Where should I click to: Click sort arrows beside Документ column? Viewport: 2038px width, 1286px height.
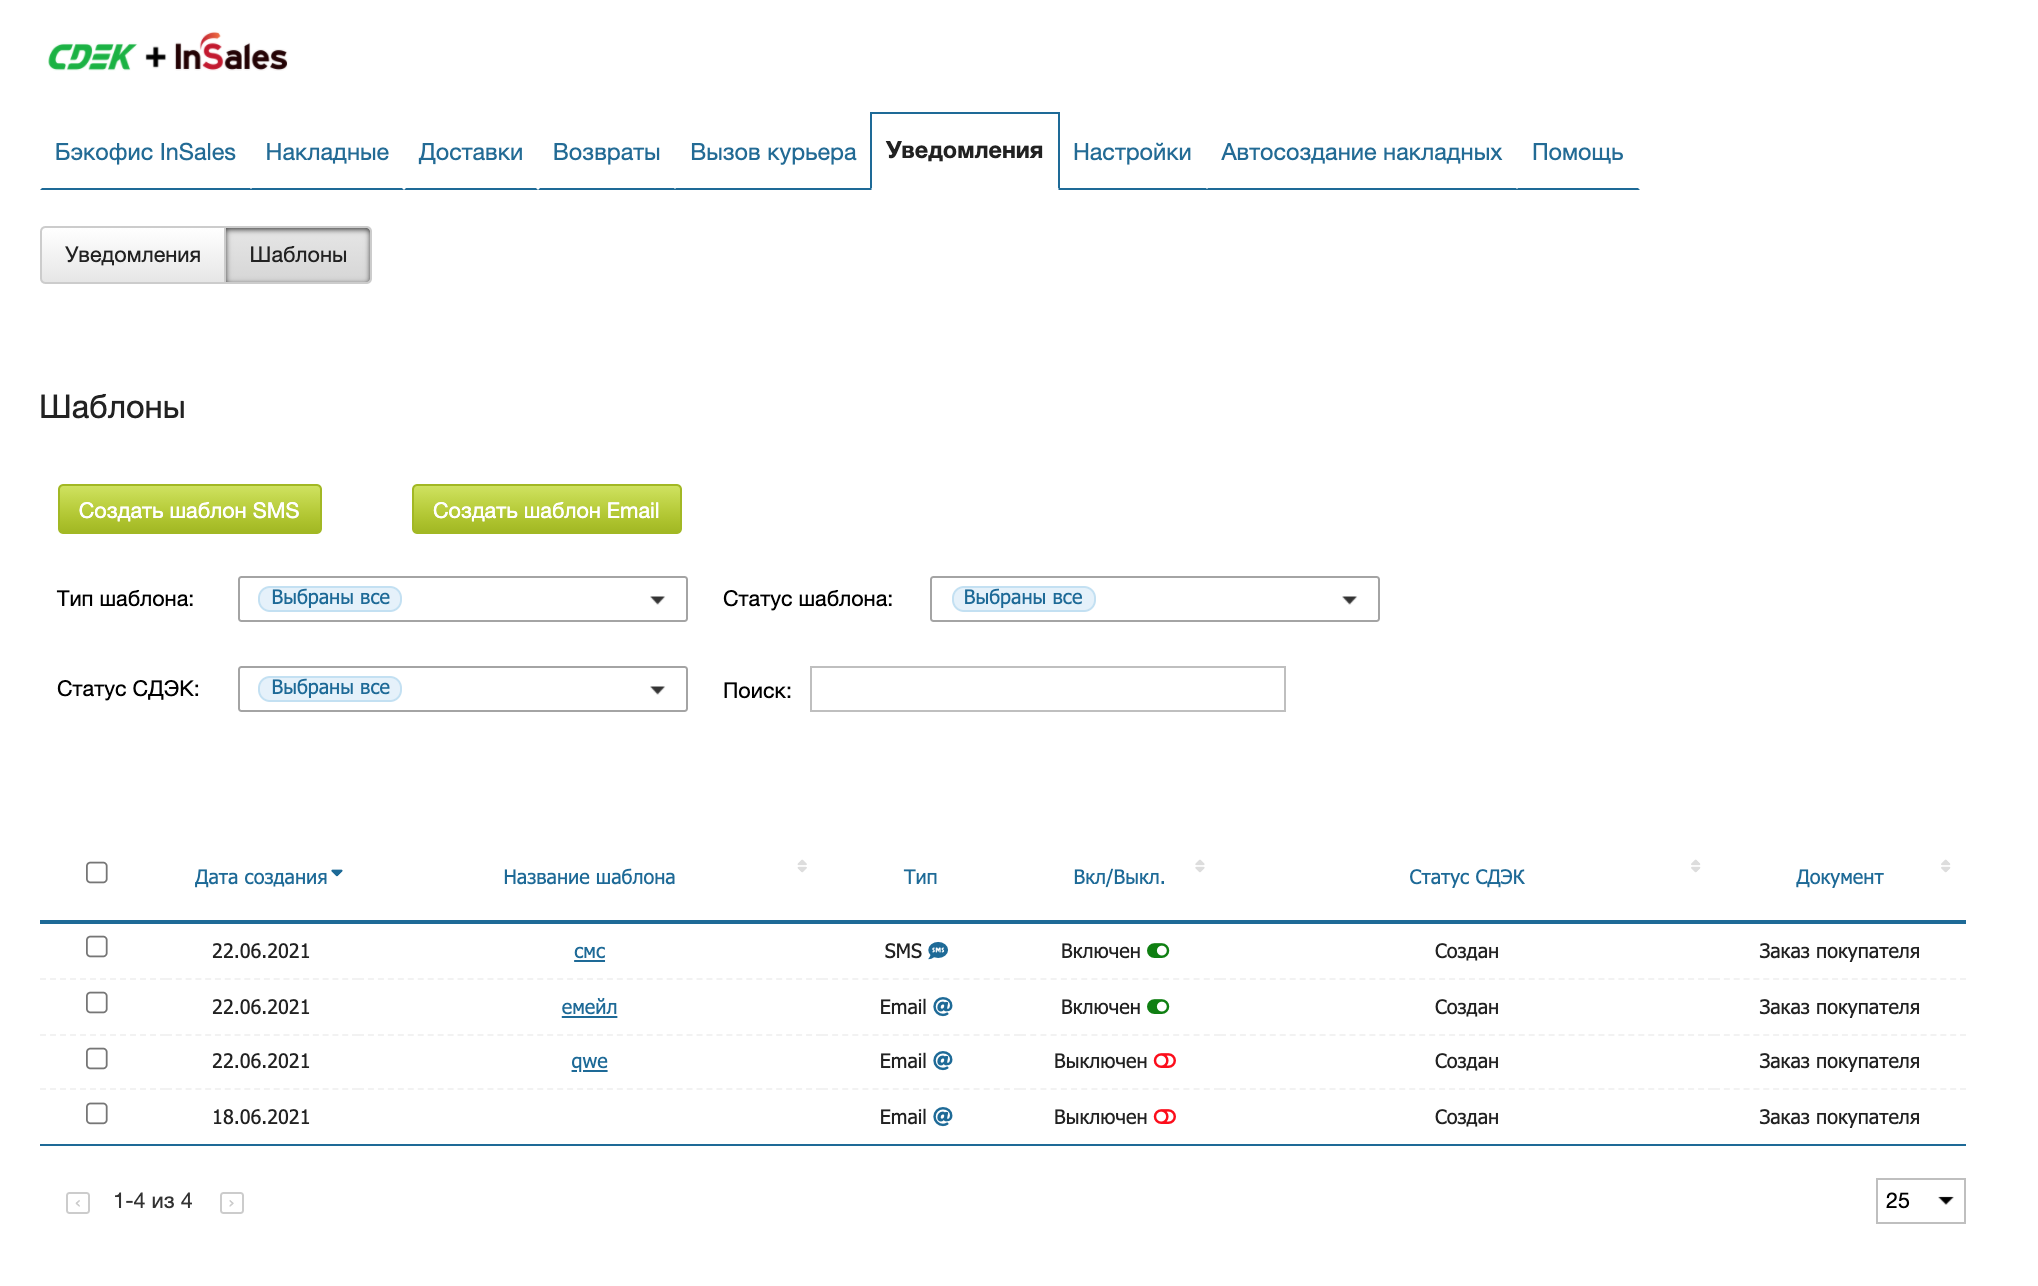coord(1945,866)
